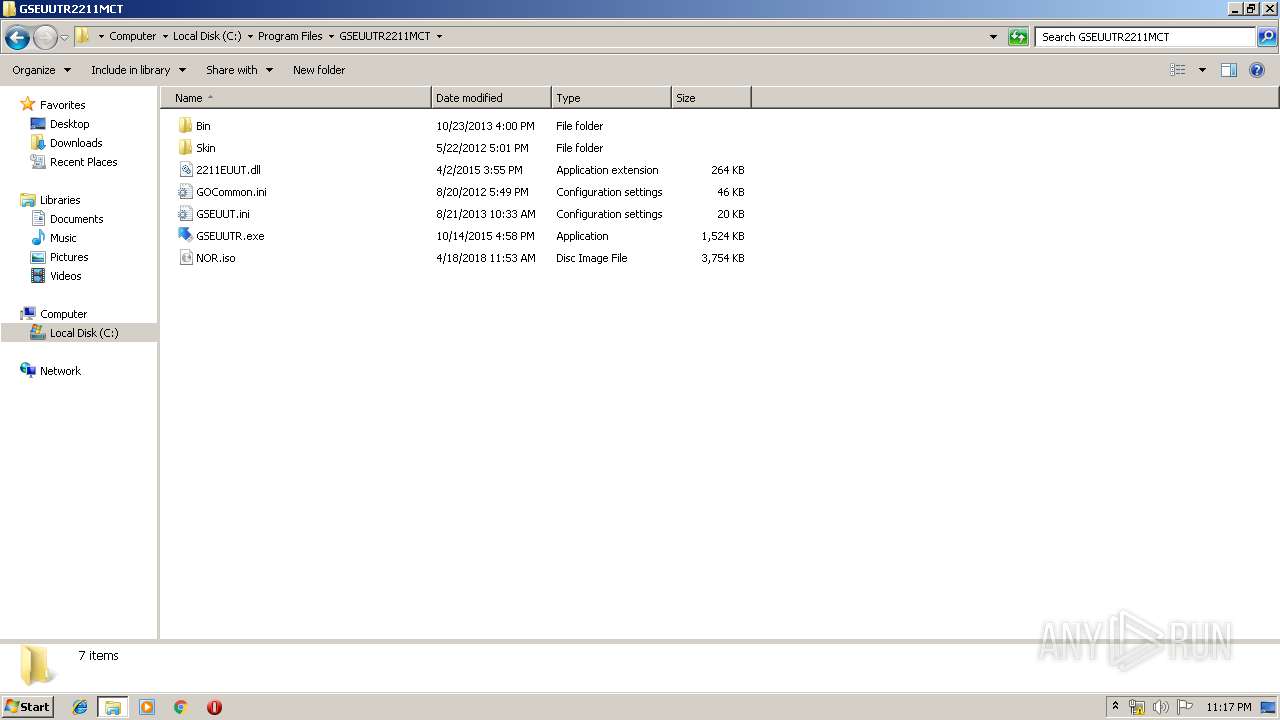Sort by the Date modified column header
The image size is (1280, 720).
pyautogui.click(x=491, y=98)
